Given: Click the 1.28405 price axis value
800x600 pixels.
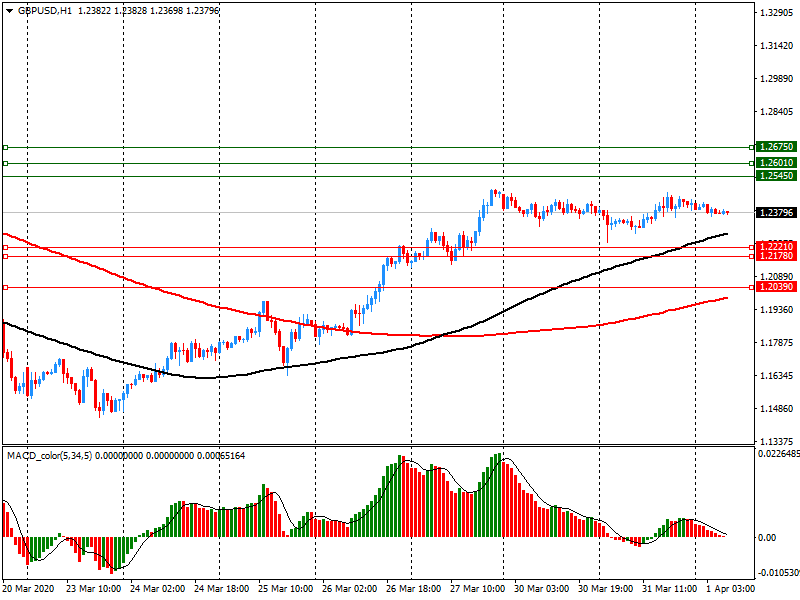Looking at the screenshot, I should click(x=777, y=112).
